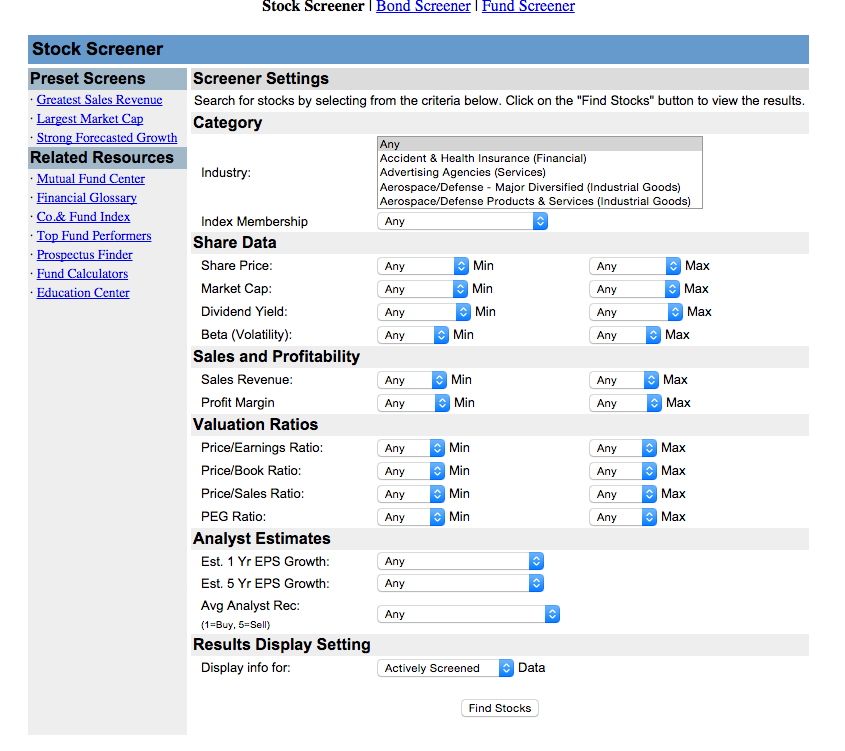Open the Prospectus Finder link
This screenshot has width=845, height=751.
tap(85, 254)
